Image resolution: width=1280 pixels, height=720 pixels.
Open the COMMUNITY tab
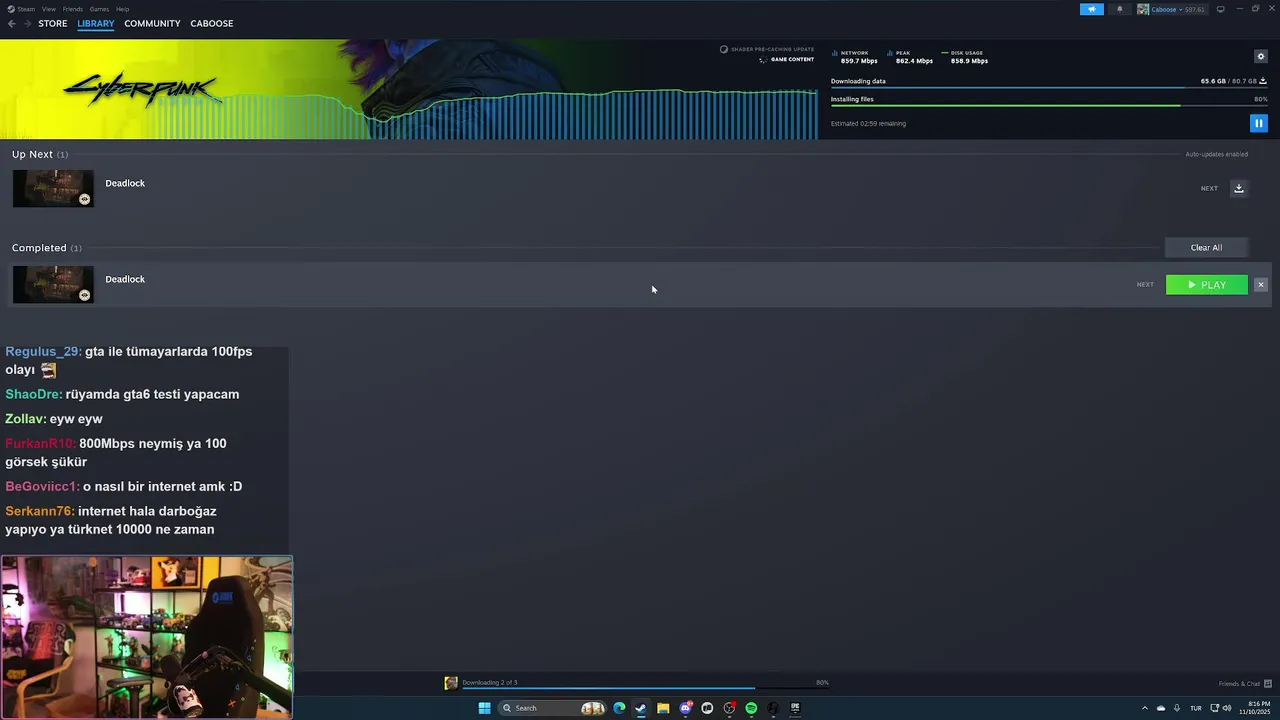pos(152,23)
